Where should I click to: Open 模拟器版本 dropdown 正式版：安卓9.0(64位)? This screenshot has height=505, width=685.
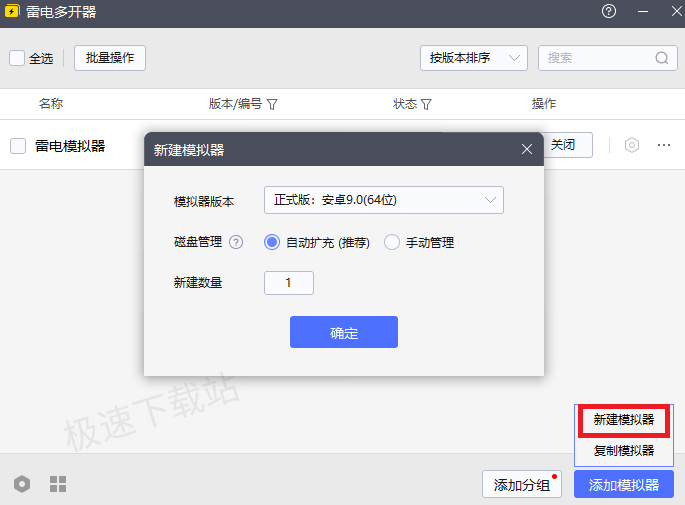[384, 200]
